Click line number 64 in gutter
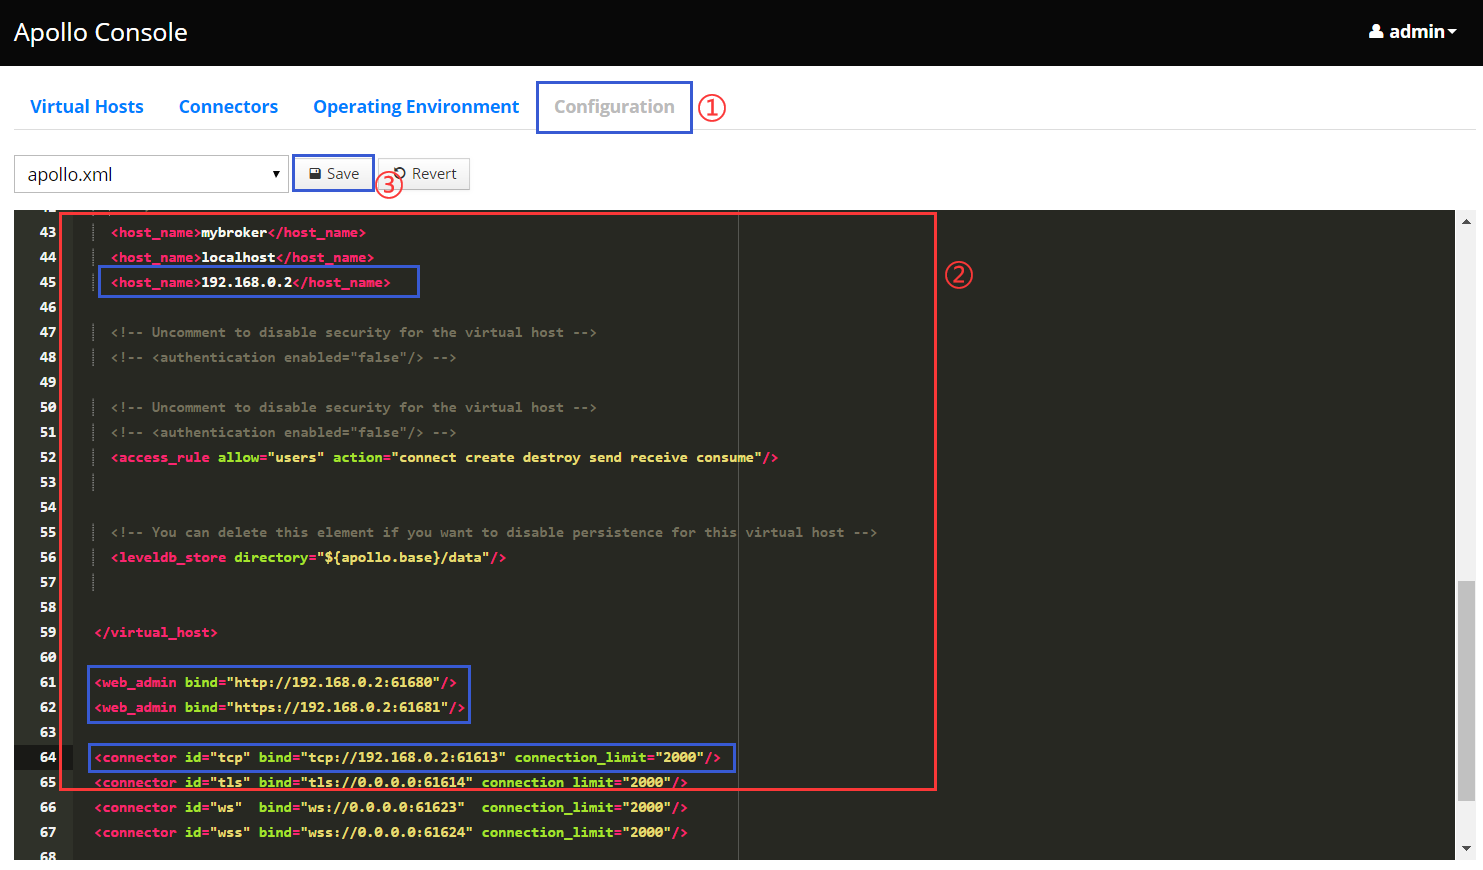The height and width of the screenshot is (870, 1483). tap(48, 757)
